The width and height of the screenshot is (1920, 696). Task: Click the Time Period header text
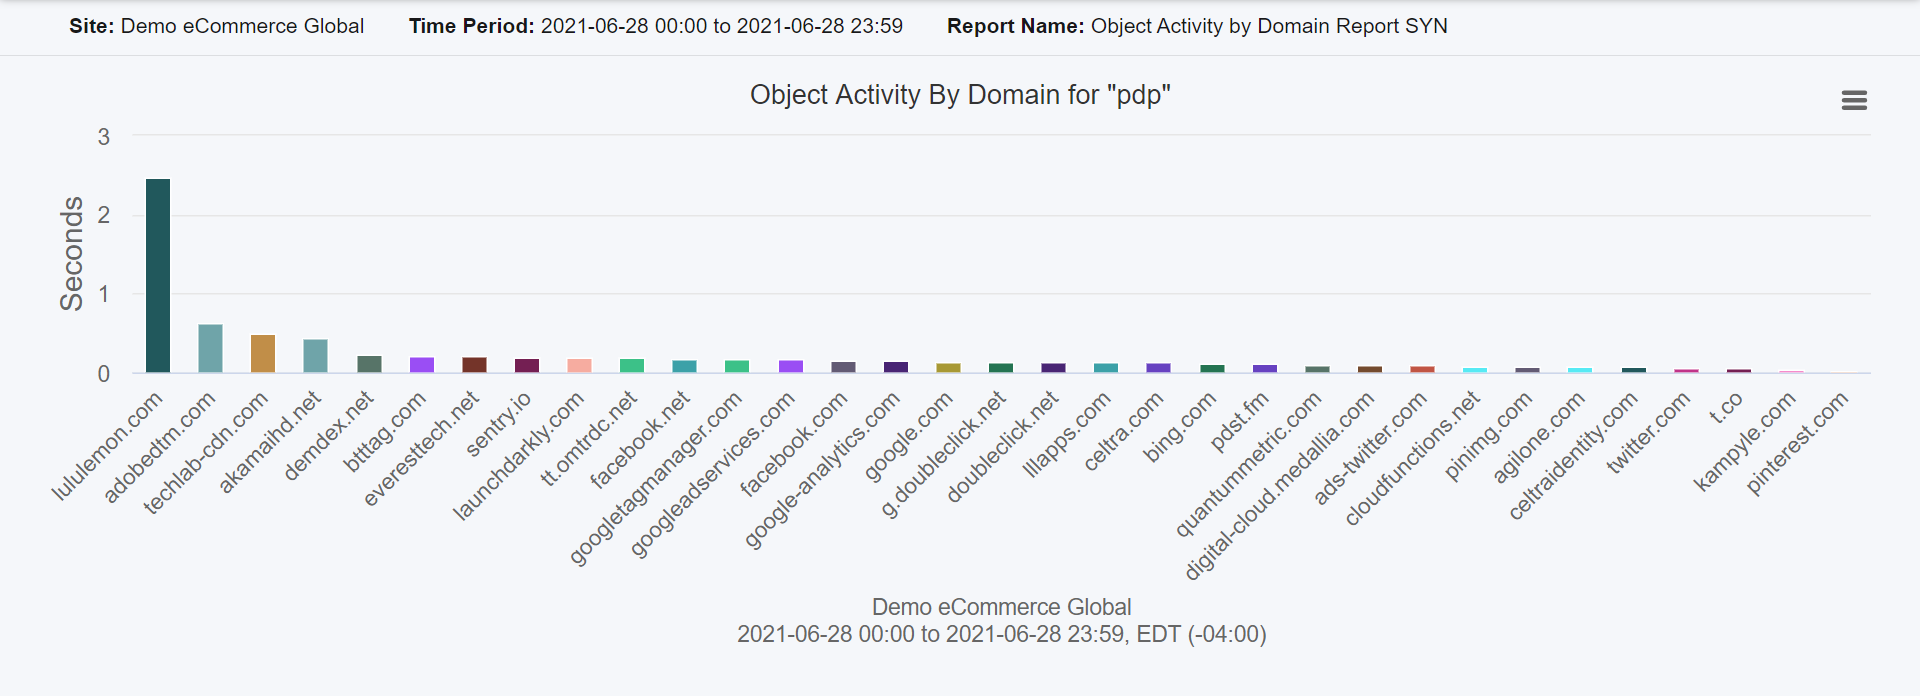click(656, 26)
